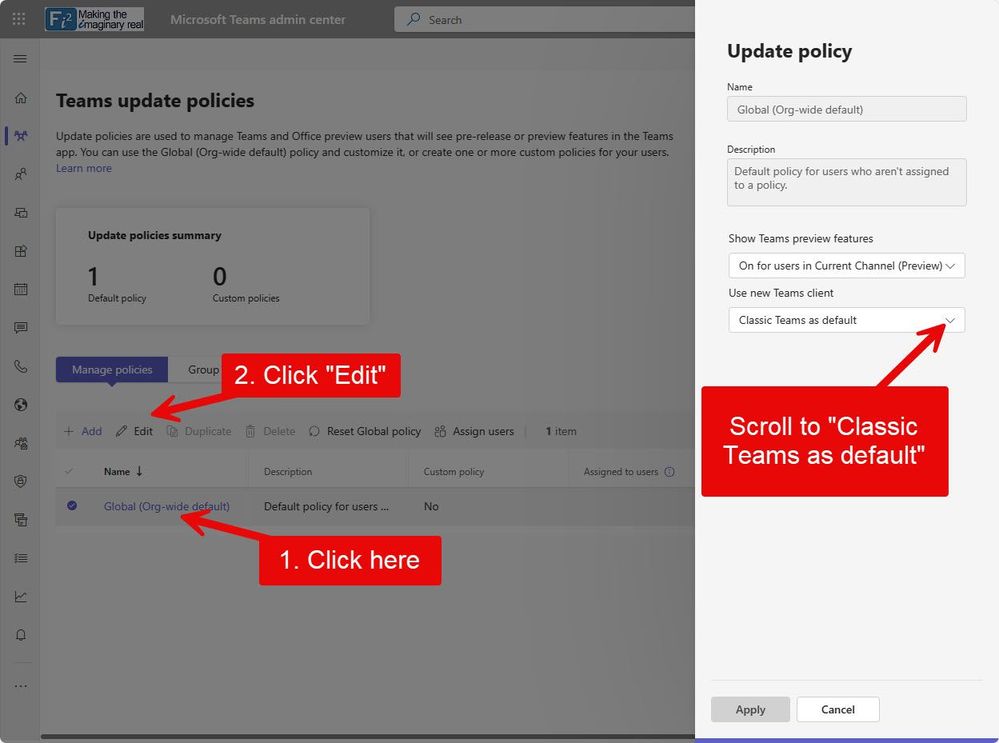This screenshot has width=999, height=743.
Task: Click the Search input field
Action: pos(545,19)
